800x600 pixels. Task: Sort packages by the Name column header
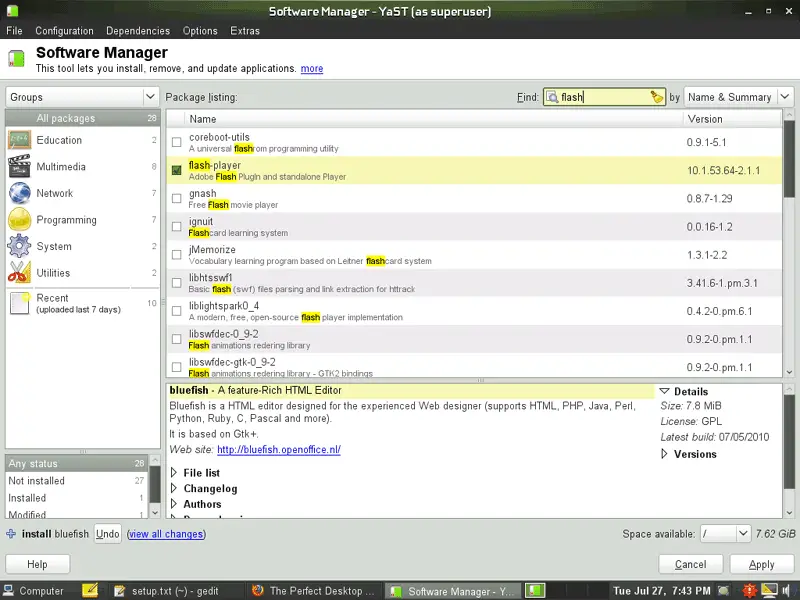pos(434,119)
